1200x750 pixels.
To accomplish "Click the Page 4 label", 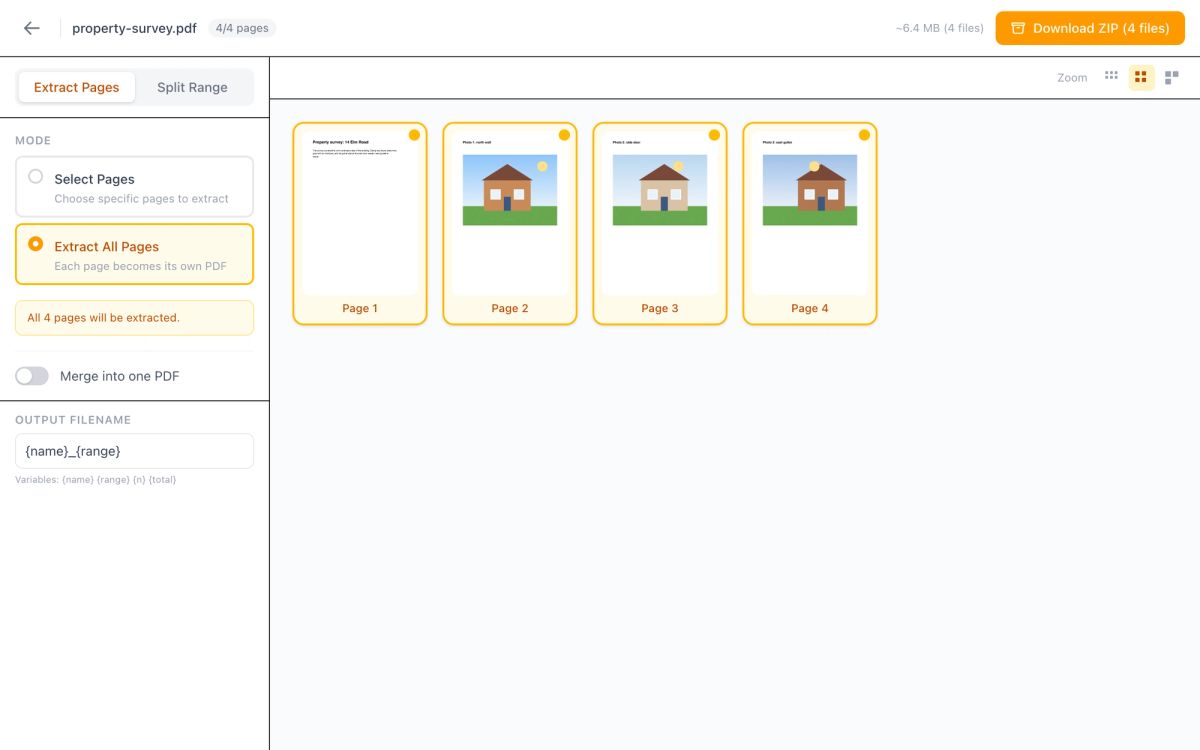I will (x=810, y=308).
